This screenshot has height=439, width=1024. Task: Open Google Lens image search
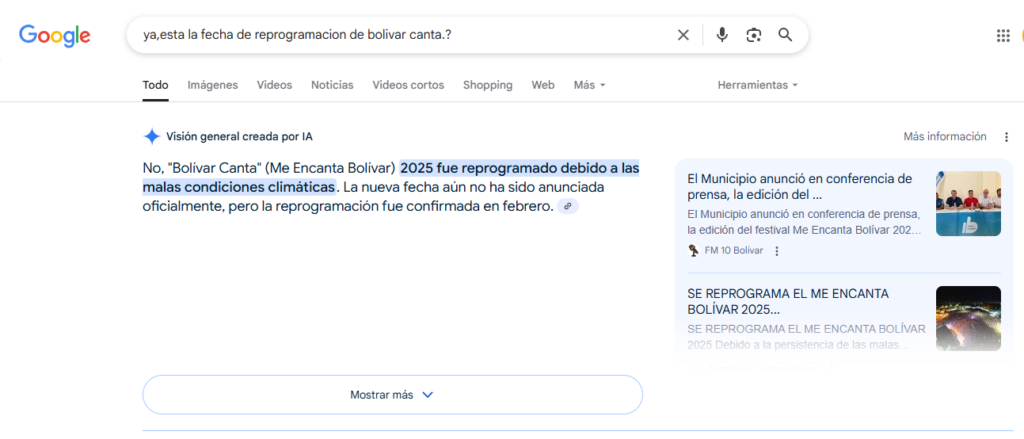coord(754,35)
